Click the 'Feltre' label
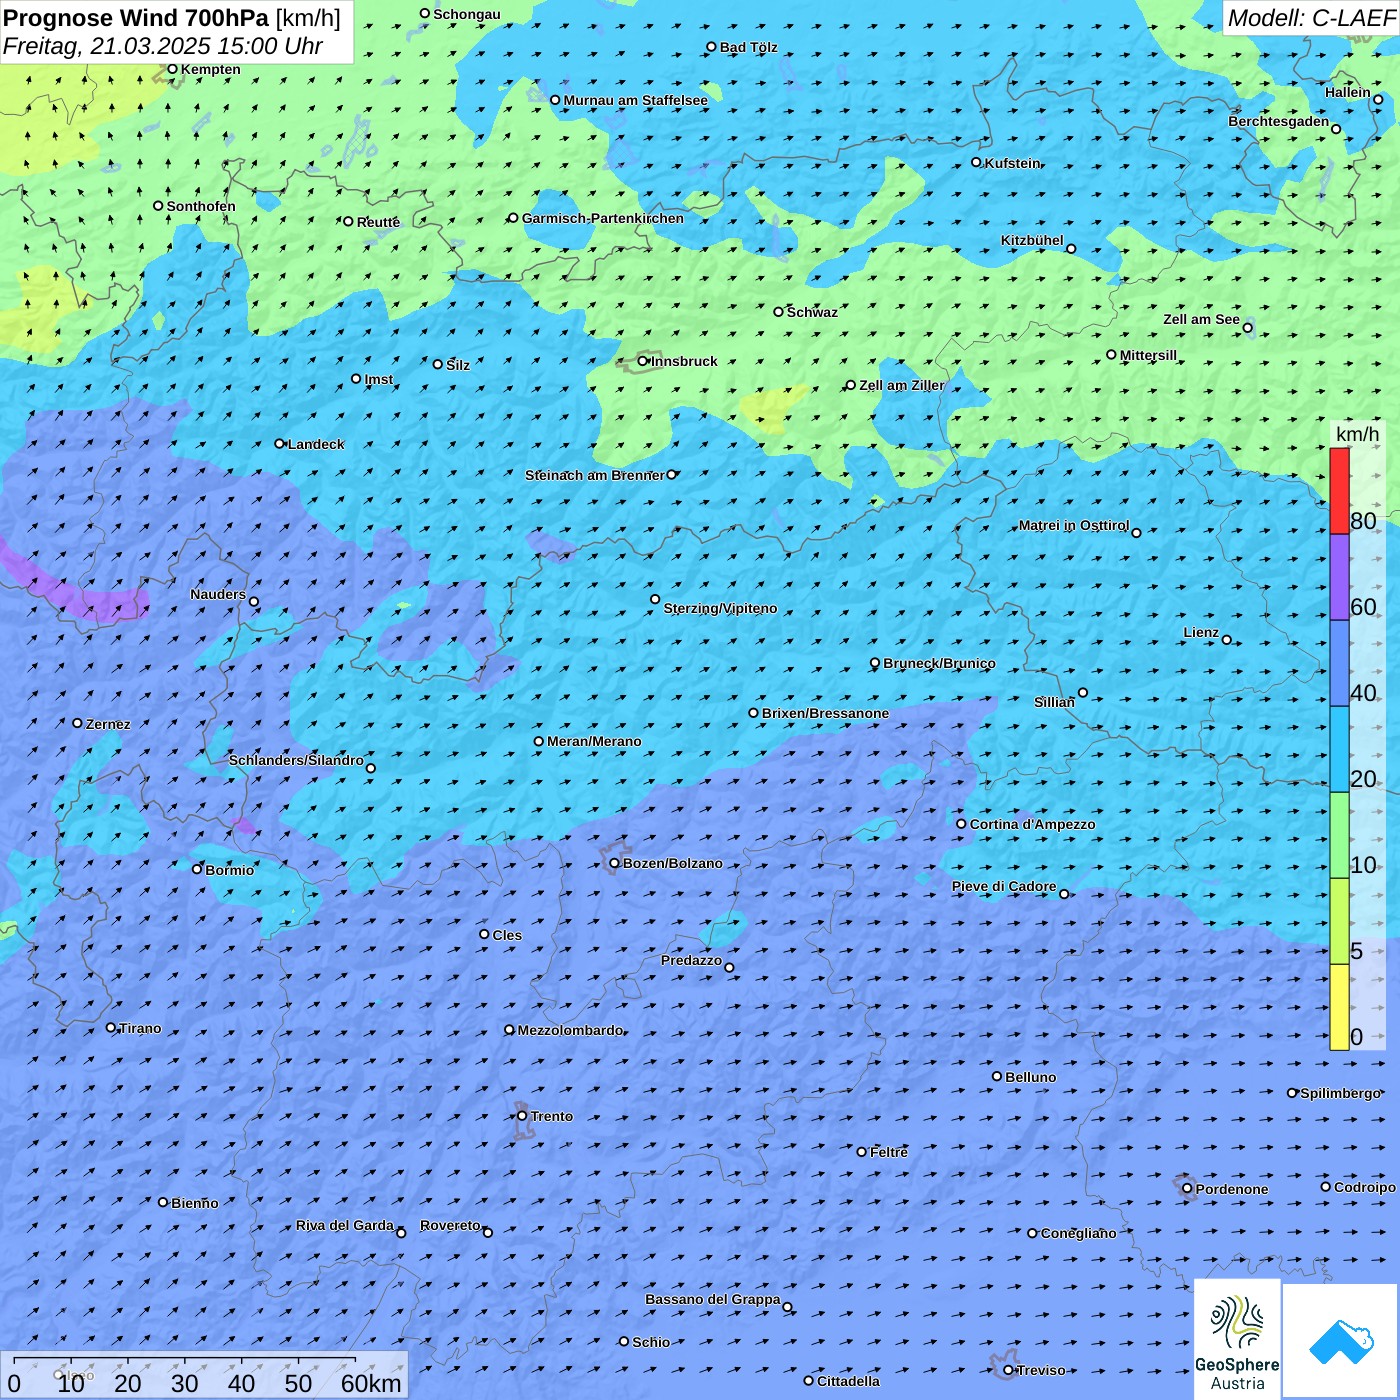The image size is (1400, 1400). pos(889,1152)
